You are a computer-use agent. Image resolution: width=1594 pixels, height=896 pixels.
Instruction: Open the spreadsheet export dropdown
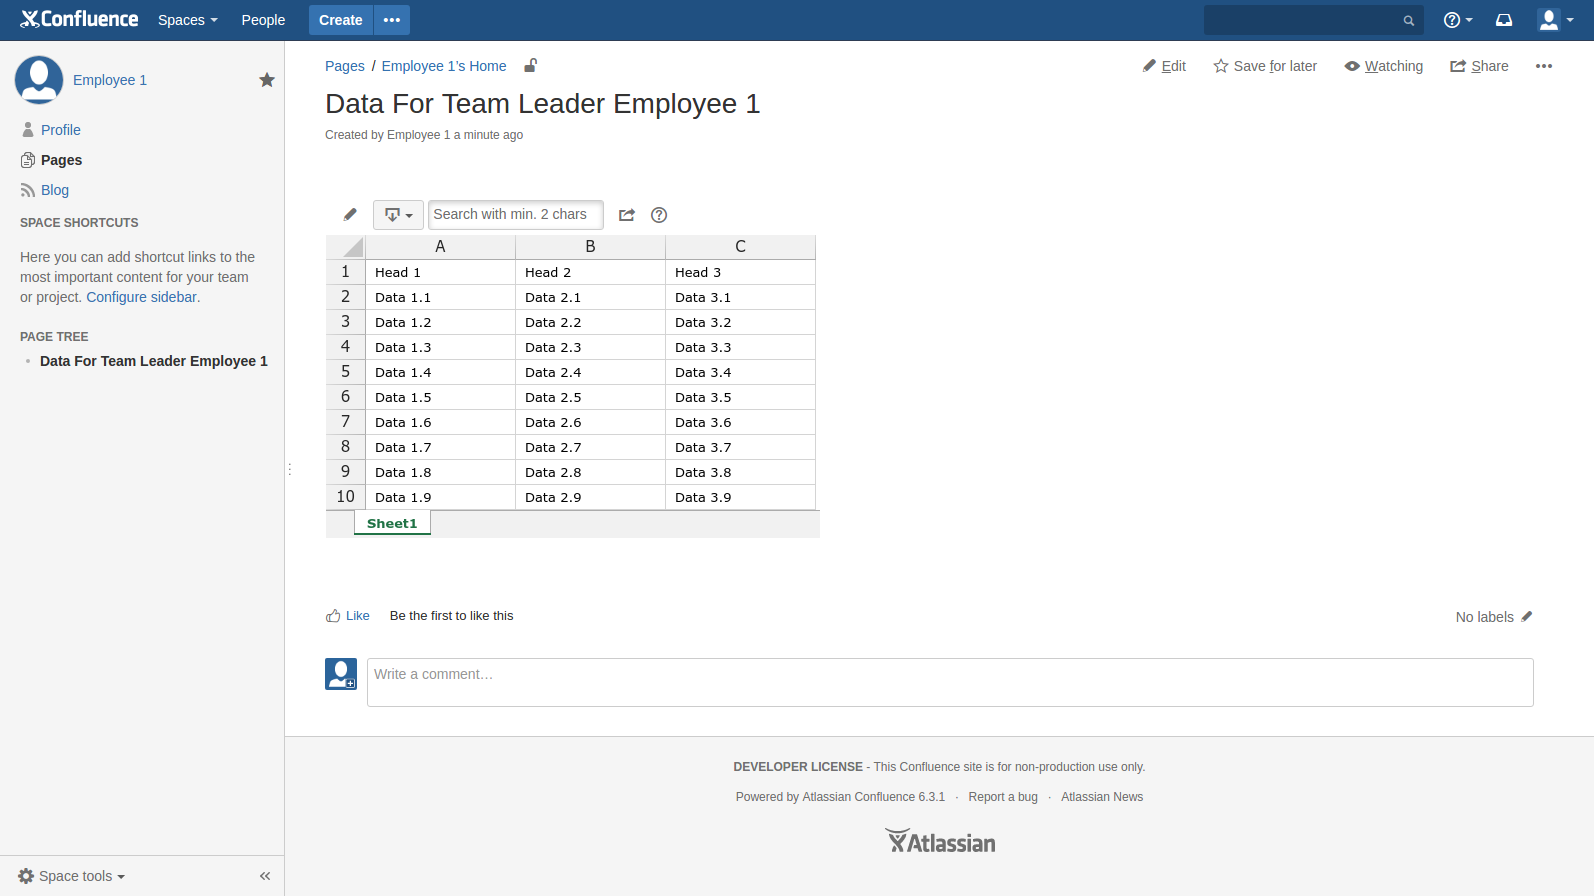point(398,215)
